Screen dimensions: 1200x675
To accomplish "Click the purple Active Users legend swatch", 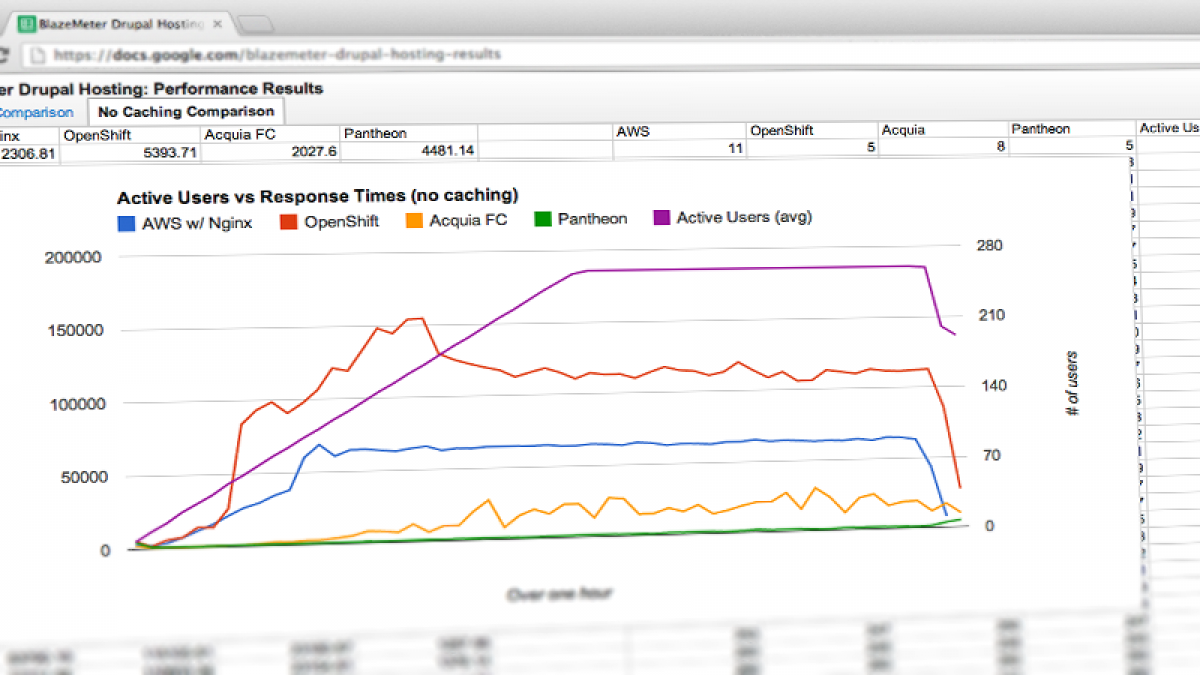I will tap(662, 217).
